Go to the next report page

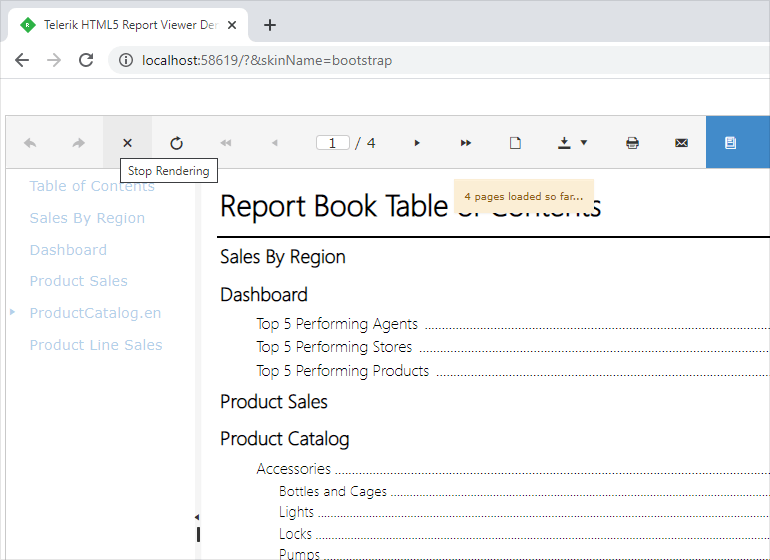417,143
